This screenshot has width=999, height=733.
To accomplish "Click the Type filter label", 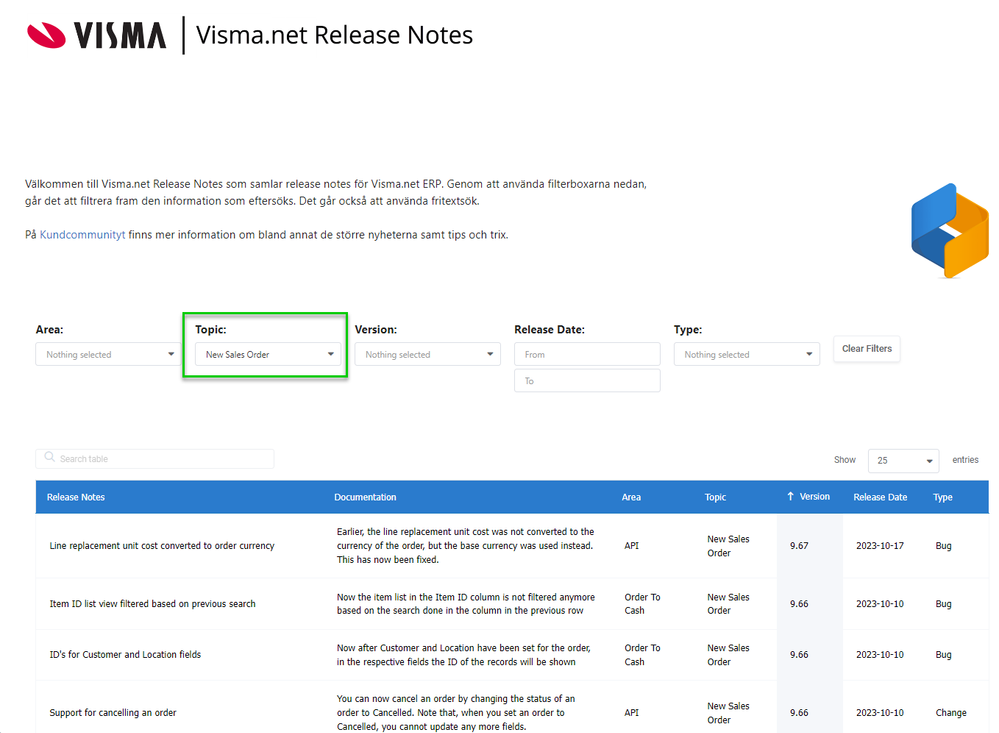I will [x=688, y=330].
